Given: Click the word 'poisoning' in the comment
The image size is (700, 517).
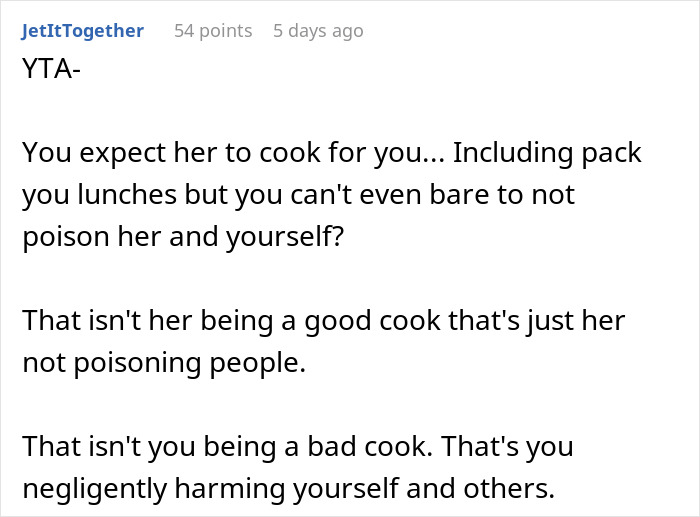Looking at the screenshot, I should 137,363.
